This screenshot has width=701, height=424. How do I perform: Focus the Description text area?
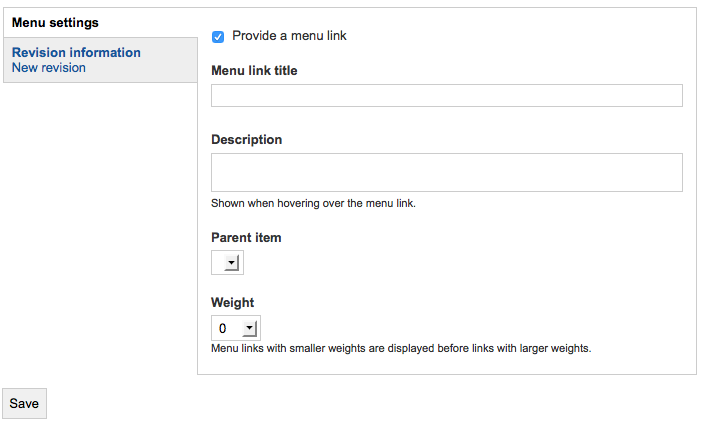coord(447,173)
